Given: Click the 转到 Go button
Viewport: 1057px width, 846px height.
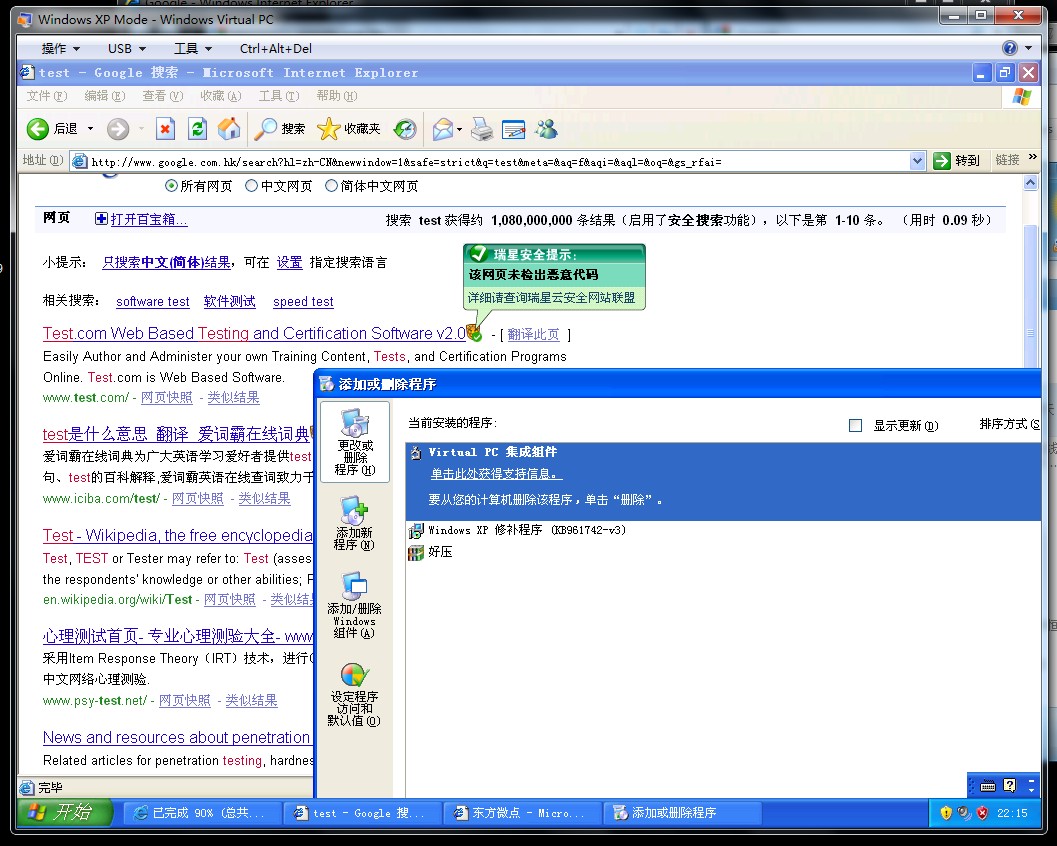Looking at the screenshot, I should (956, 160).
